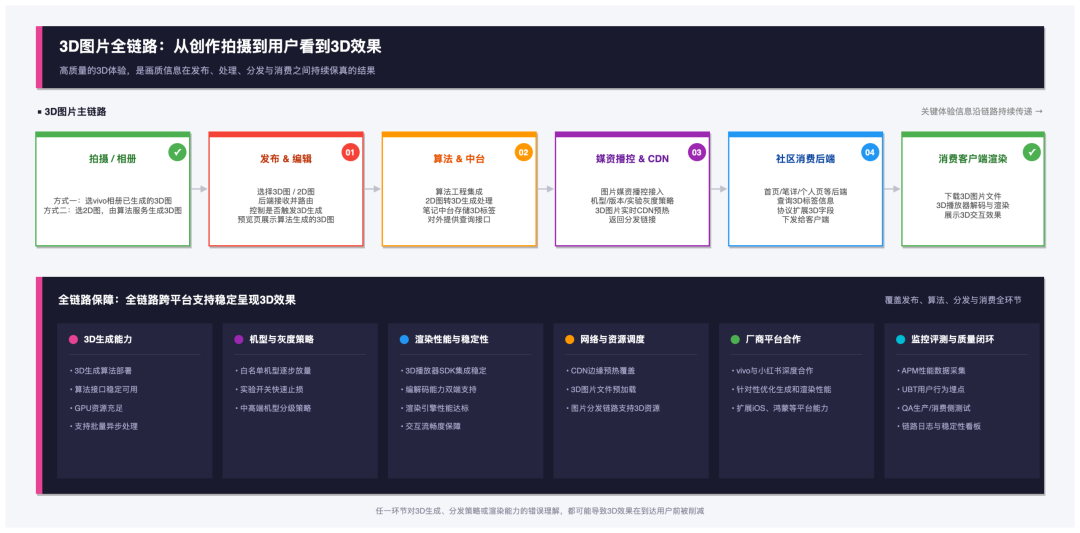This screenshot has height=533, width=1080.
Task: Click the bullet 3D播放器SDK集成稳定
Action: (x=443, y=370)
